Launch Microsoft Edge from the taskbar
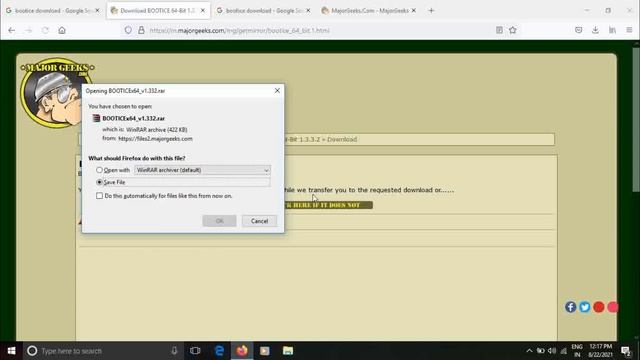Screen dimensions: 640x360 click(219, 351)
